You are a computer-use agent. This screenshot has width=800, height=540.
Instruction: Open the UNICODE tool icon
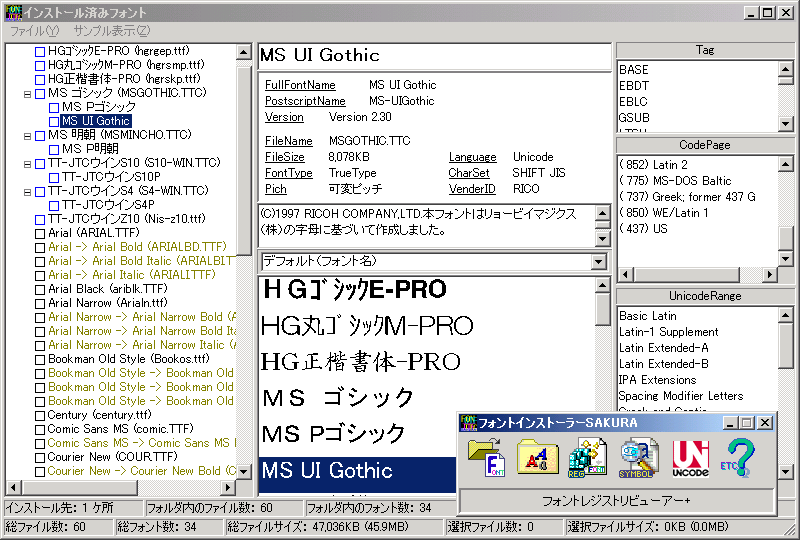point(690,458)
